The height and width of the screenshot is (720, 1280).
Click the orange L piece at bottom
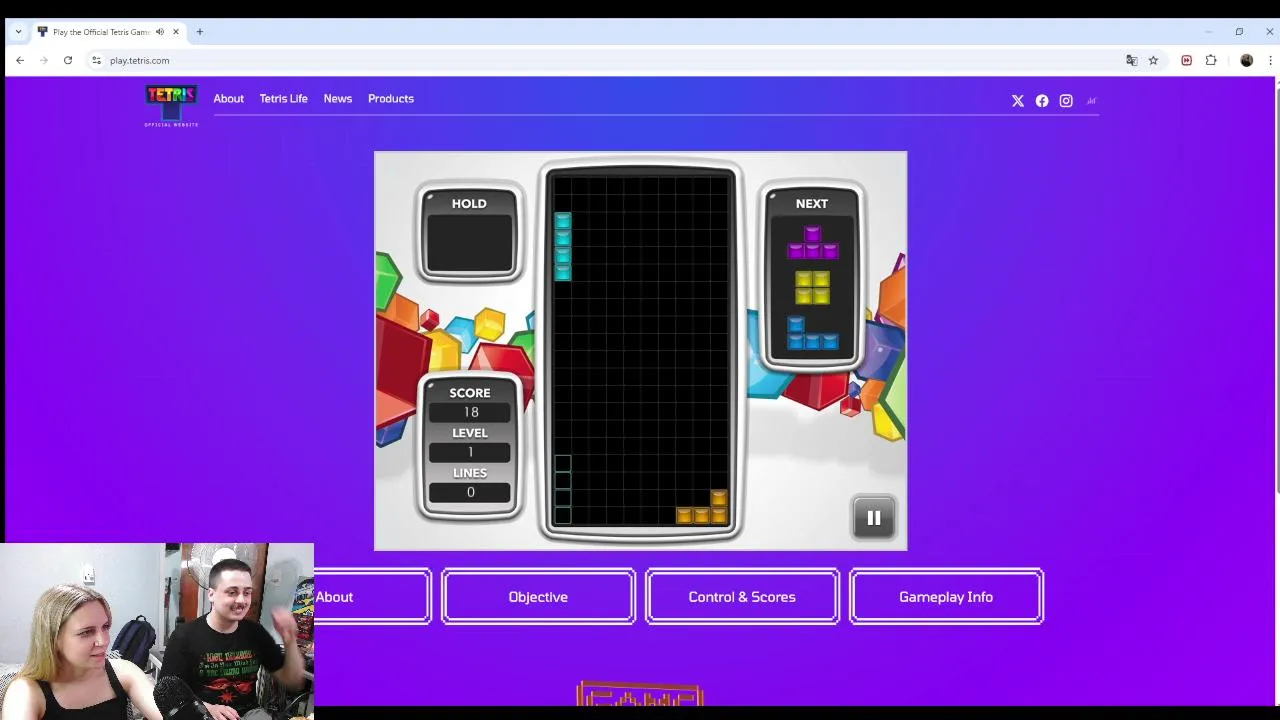coord(702,507)
